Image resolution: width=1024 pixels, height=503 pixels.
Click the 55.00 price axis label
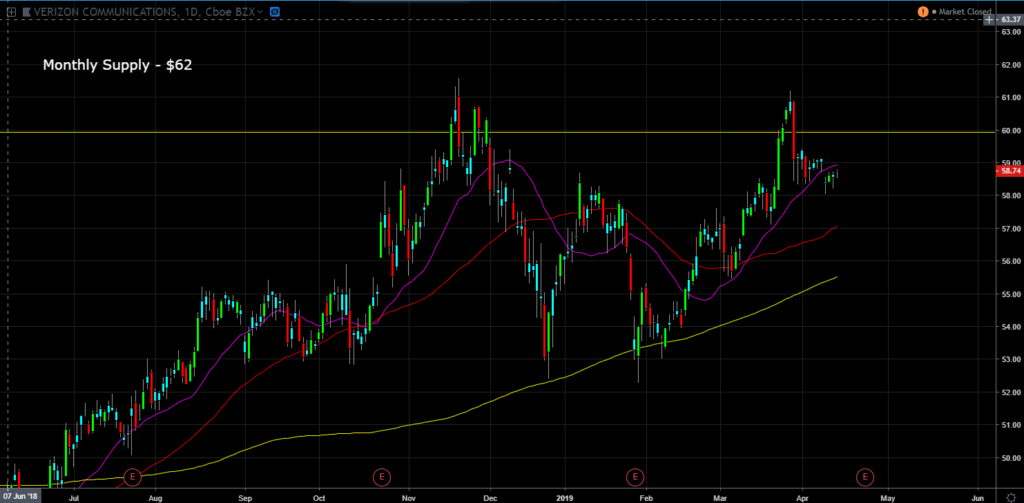[1010, 294]
